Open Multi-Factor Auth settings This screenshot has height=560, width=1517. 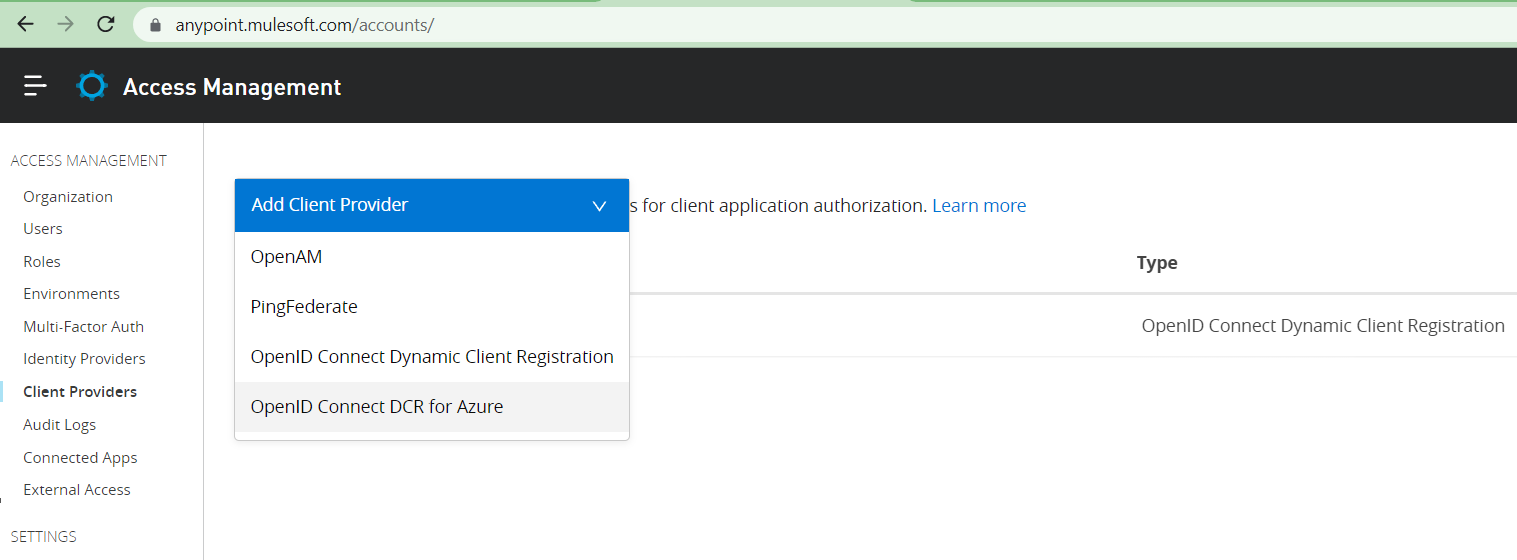[x=83, y=327]
